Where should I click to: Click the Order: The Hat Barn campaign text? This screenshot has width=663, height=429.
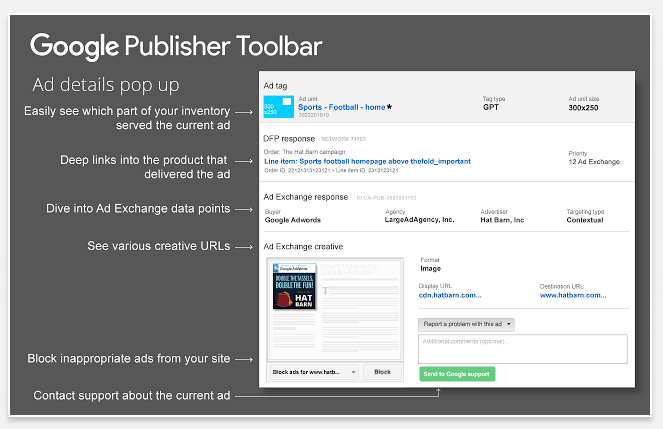[304, 152]
